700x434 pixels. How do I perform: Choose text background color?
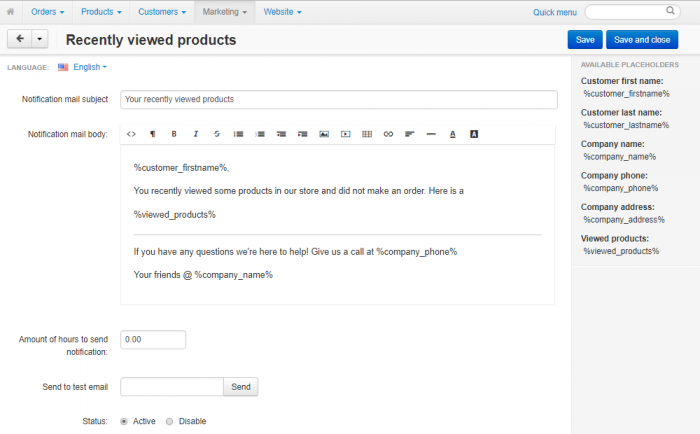coord(474,134)
